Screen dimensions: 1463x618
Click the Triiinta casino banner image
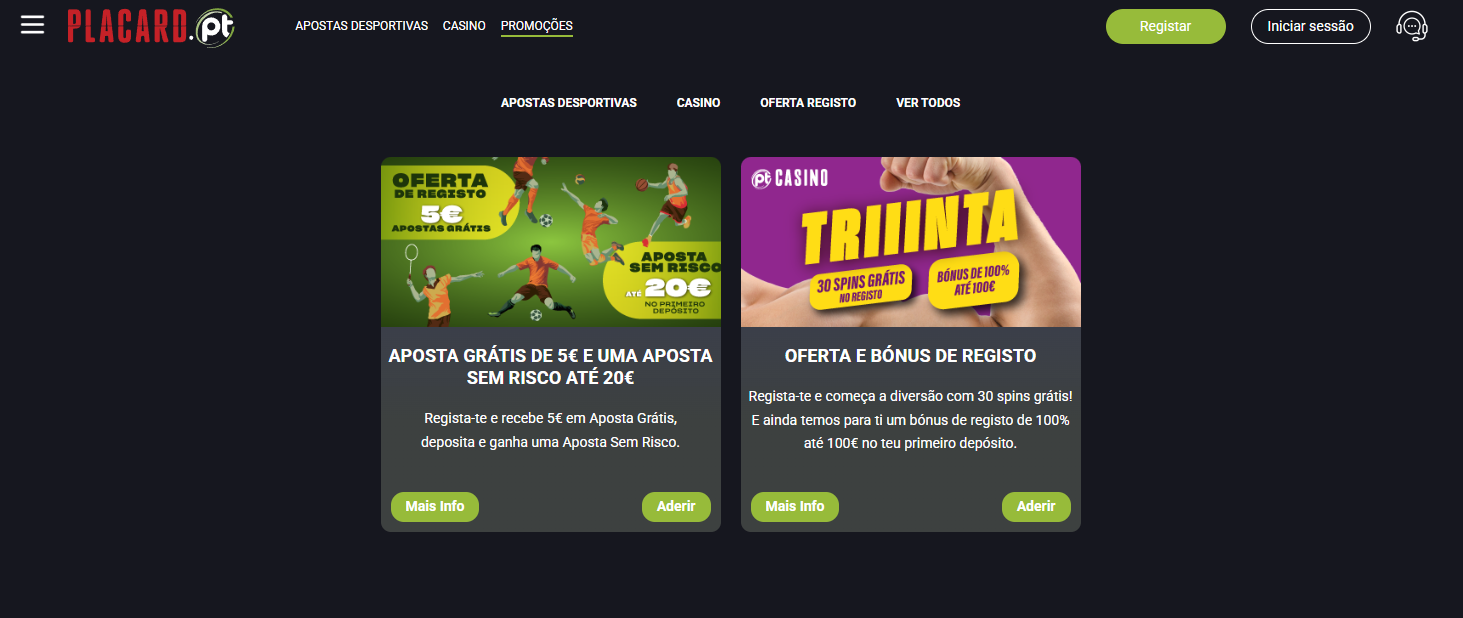pyautogui.click(x=911, y=242)
